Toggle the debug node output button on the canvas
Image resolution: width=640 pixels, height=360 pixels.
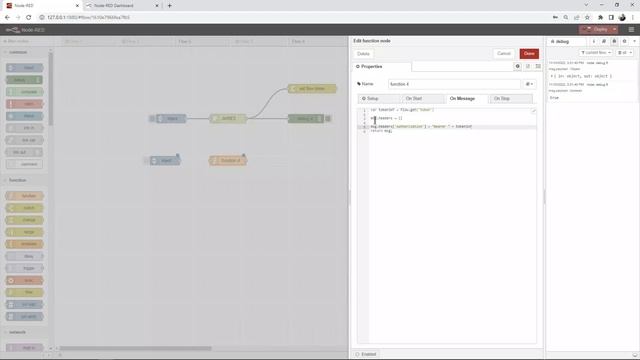(x=328, y=118)
